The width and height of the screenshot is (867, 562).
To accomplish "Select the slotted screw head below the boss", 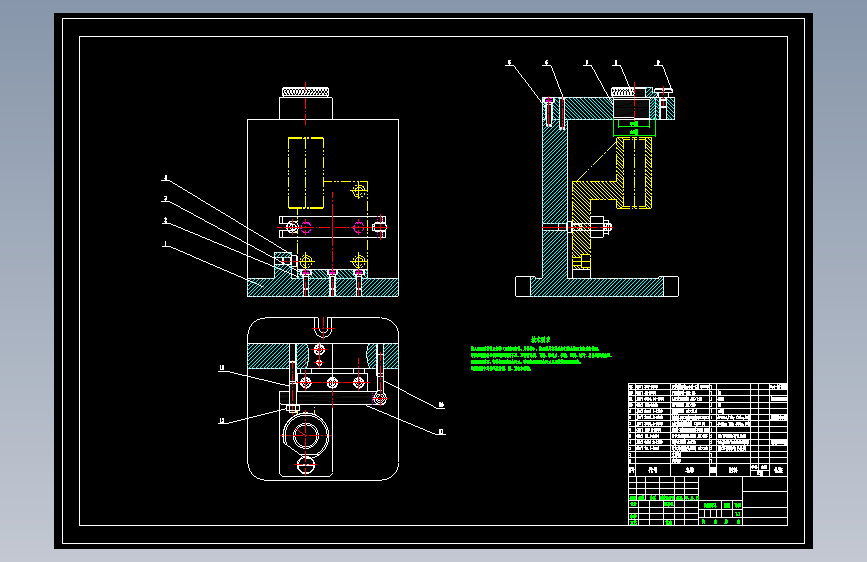I will pyautogui.click(x=305, y=466).
